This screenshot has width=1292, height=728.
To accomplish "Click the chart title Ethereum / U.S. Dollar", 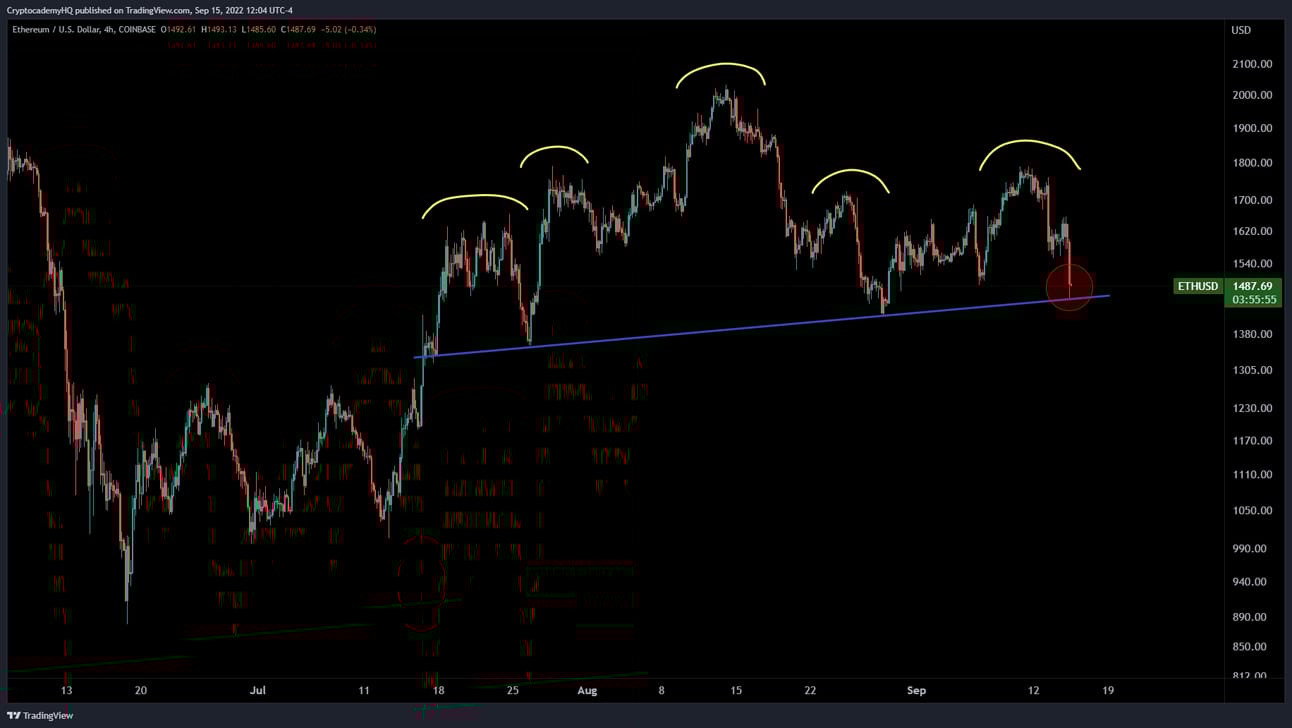I will 55,30.
